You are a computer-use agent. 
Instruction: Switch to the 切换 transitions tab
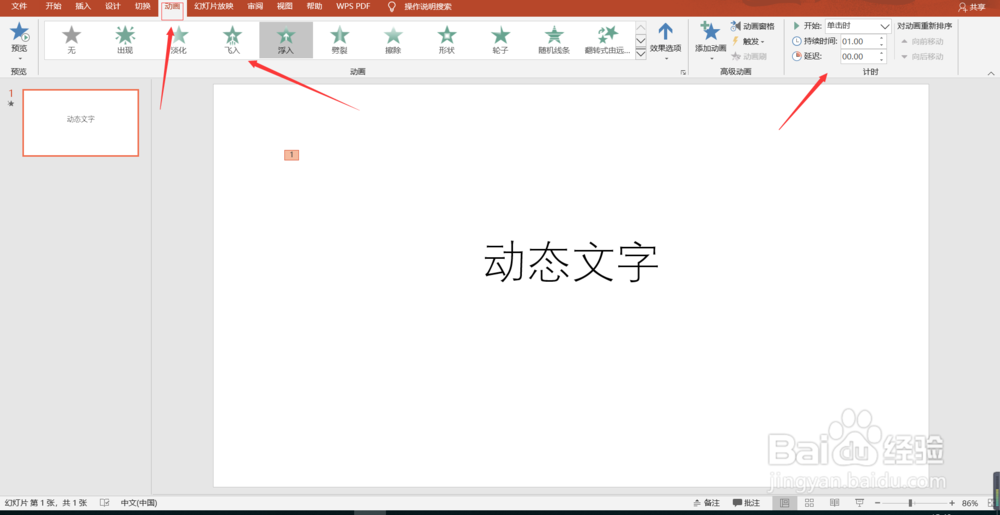143,6
